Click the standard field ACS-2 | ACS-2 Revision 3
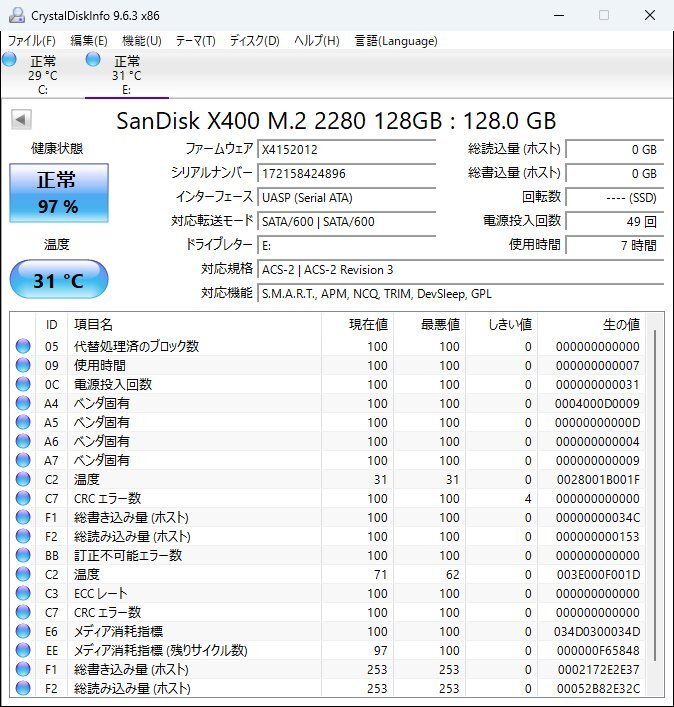The height and width of the screenshot is (707, 674). pos(460,269)
